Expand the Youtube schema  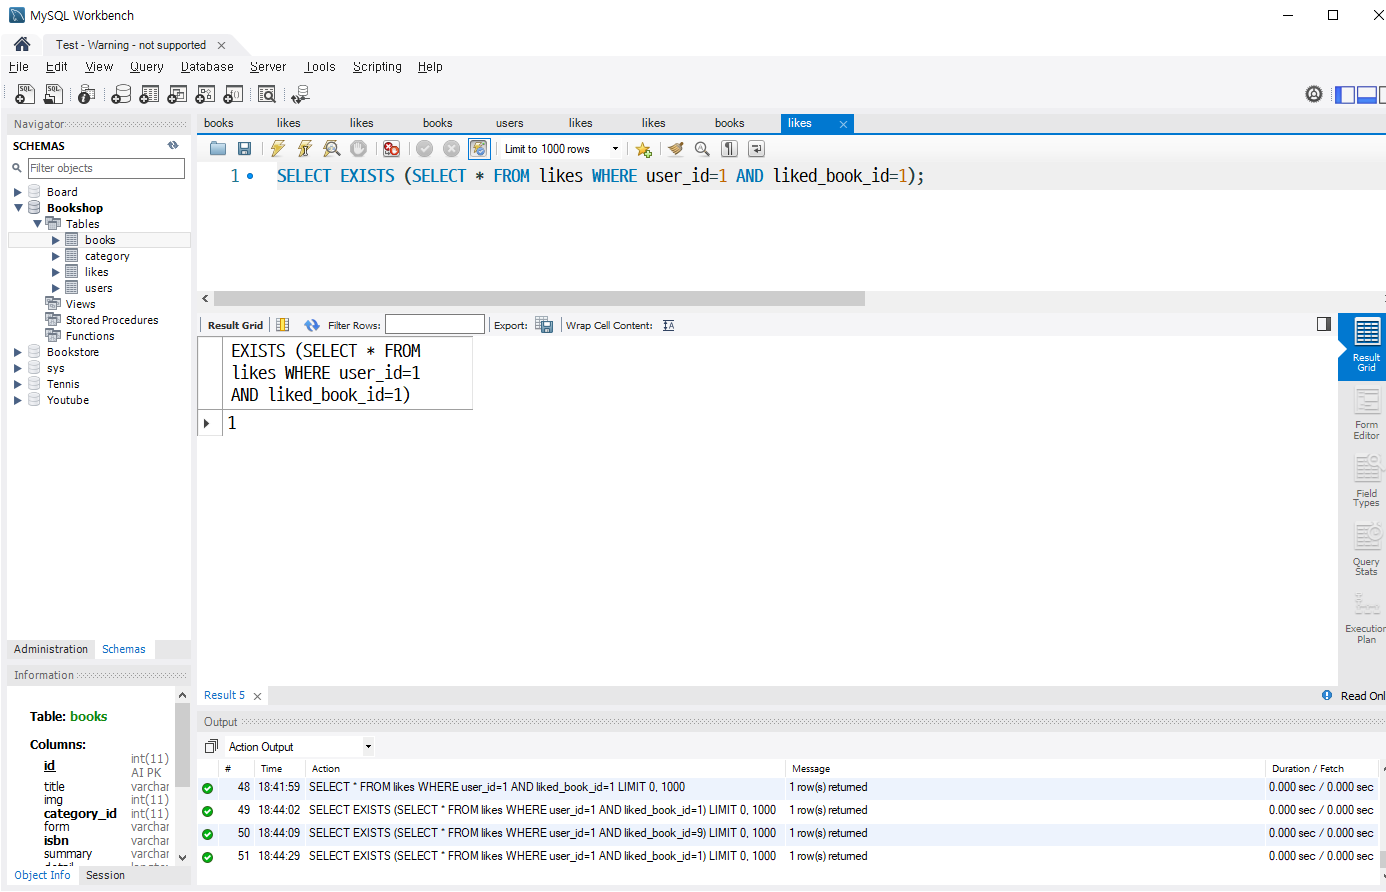pos(17,400)
